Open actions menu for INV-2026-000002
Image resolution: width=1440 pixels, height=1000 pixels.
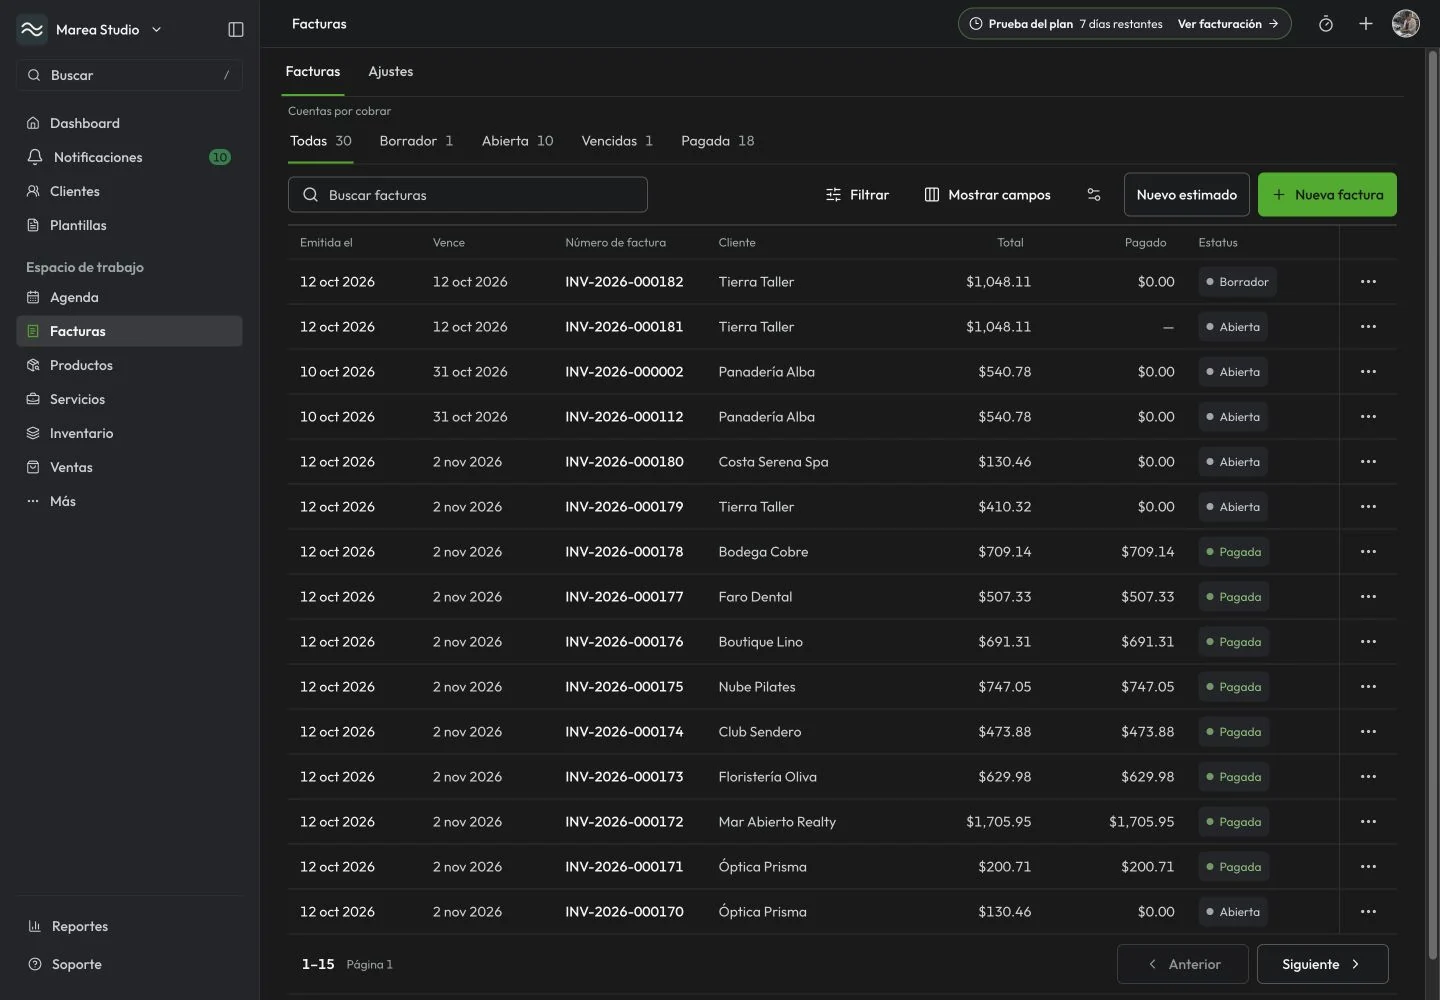(1368, 372)
